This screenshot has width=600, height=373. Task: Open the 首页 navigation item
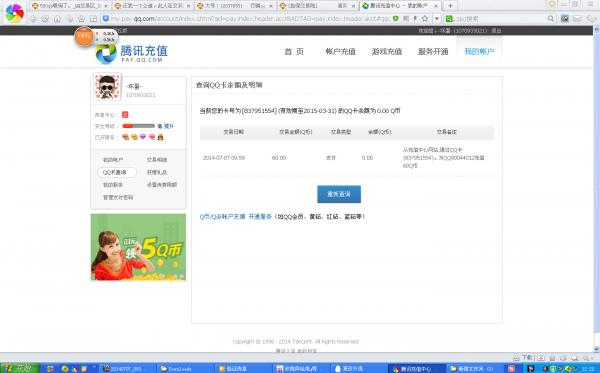[x=294, y=52]
